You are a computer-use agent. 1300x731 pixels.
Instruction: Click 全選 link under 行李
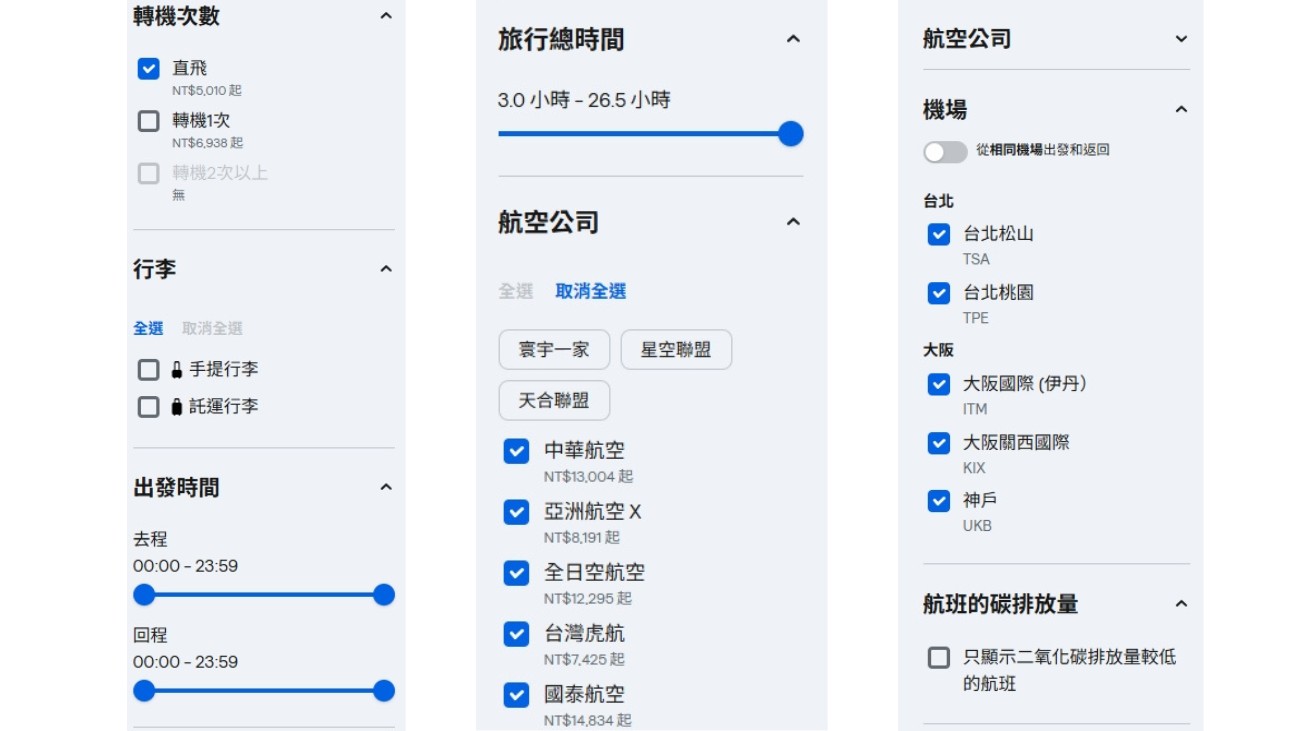coord(148,328)
